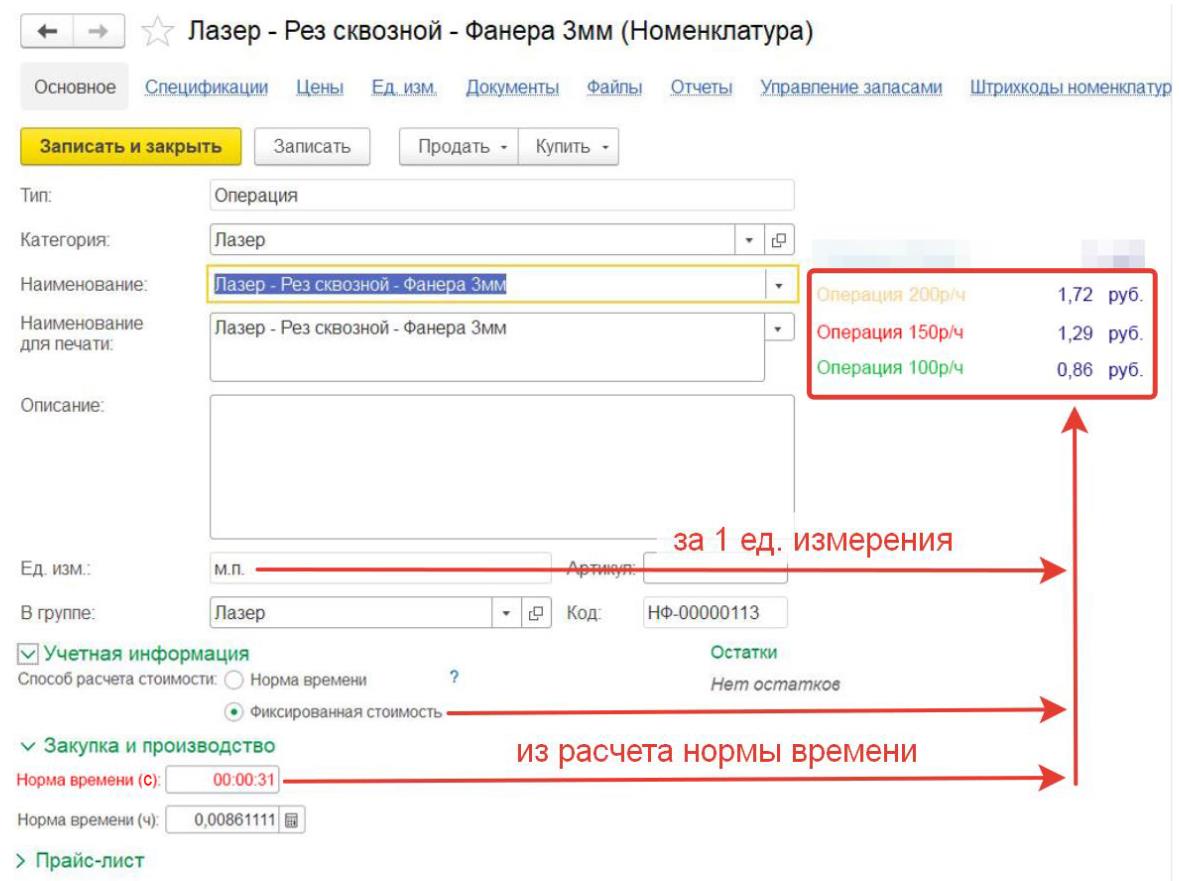Click the Норма времени (с) time field
This screenshot has height=881, width=1179.
click(x=224, y=780)
